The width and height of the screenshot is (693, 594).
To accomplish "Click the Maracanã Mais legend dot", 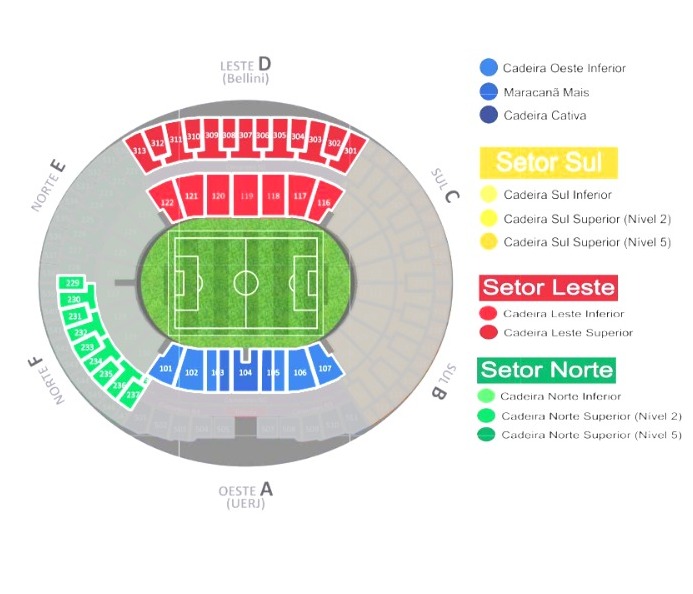I will point(488,92).
